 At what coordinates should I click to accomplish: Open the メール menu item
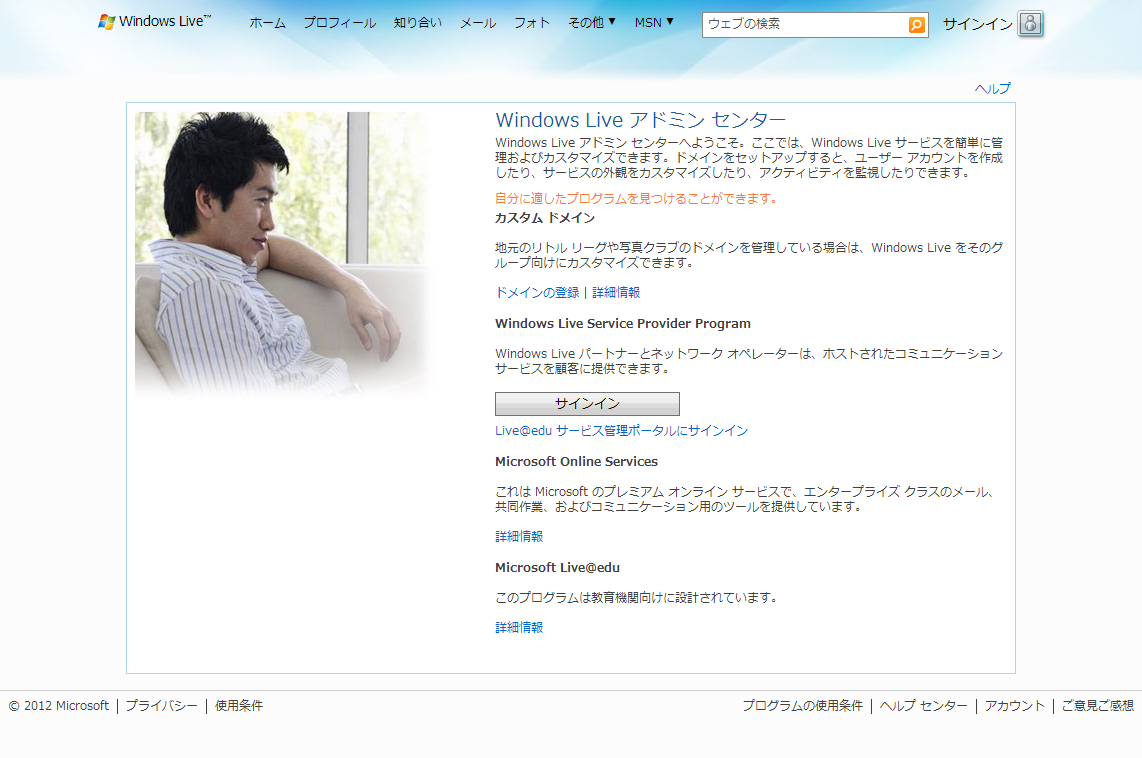pyautogui.click(x=478, y=23)
